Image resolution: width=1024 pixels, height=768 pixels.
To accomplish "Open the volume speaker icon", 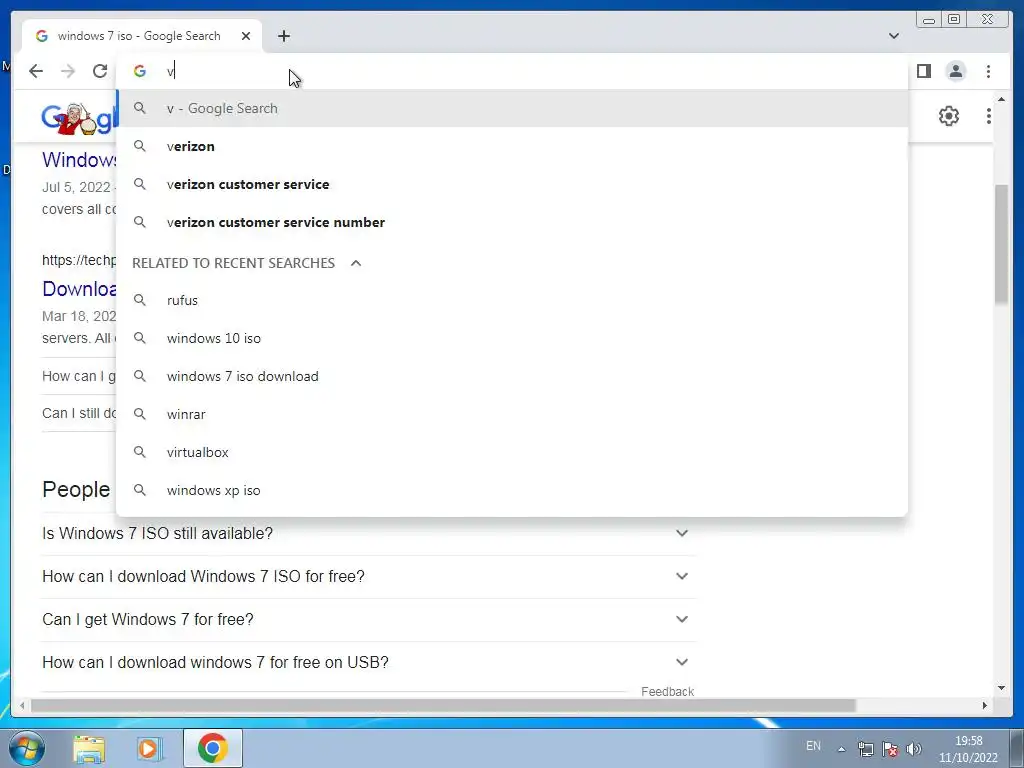I will [914, 749].
